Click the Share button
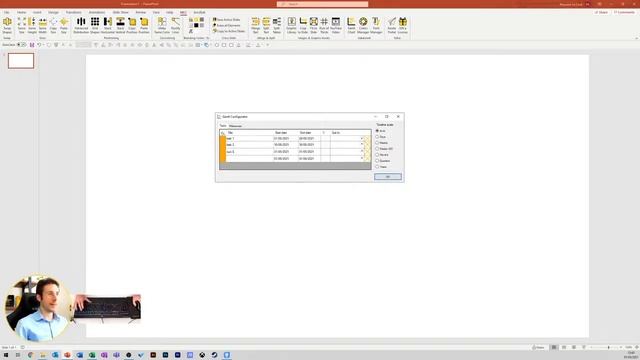This screenshot has height=360, width=640. click(x=601, y=13)
